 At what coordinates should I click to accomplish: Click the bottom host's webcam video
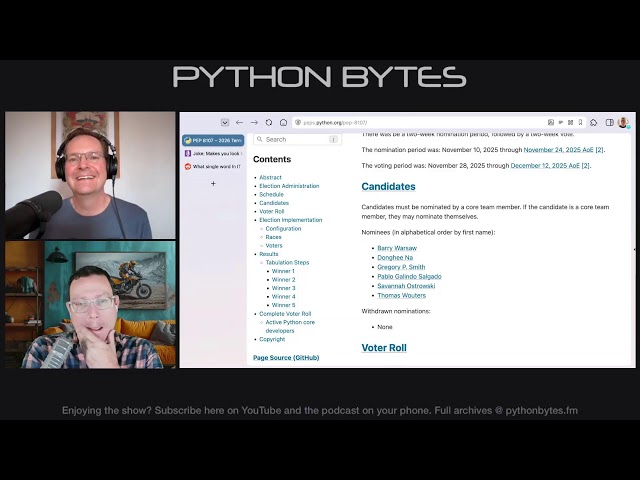coord(90,304)
